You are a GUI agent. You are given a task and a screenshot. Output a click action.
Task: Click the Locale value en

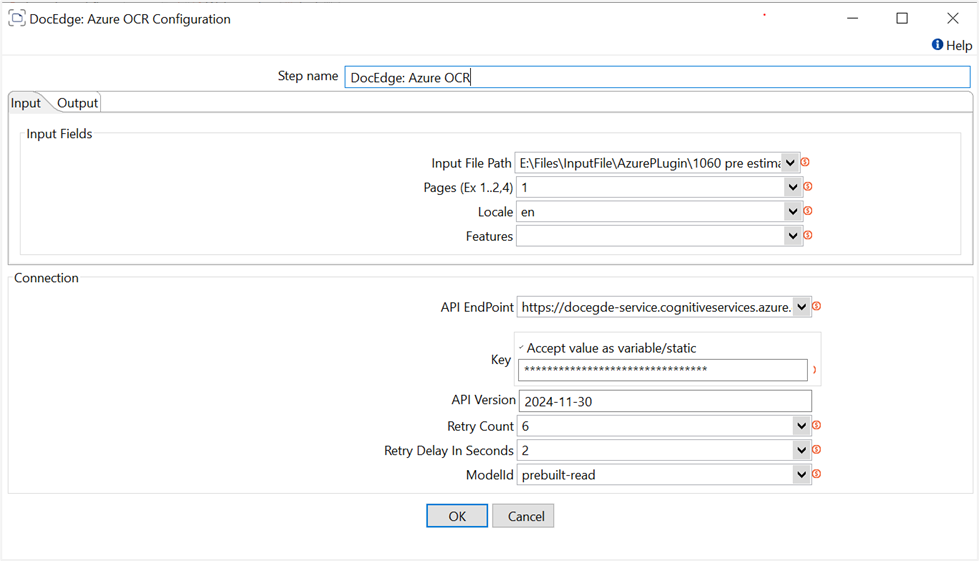point(528,212)
